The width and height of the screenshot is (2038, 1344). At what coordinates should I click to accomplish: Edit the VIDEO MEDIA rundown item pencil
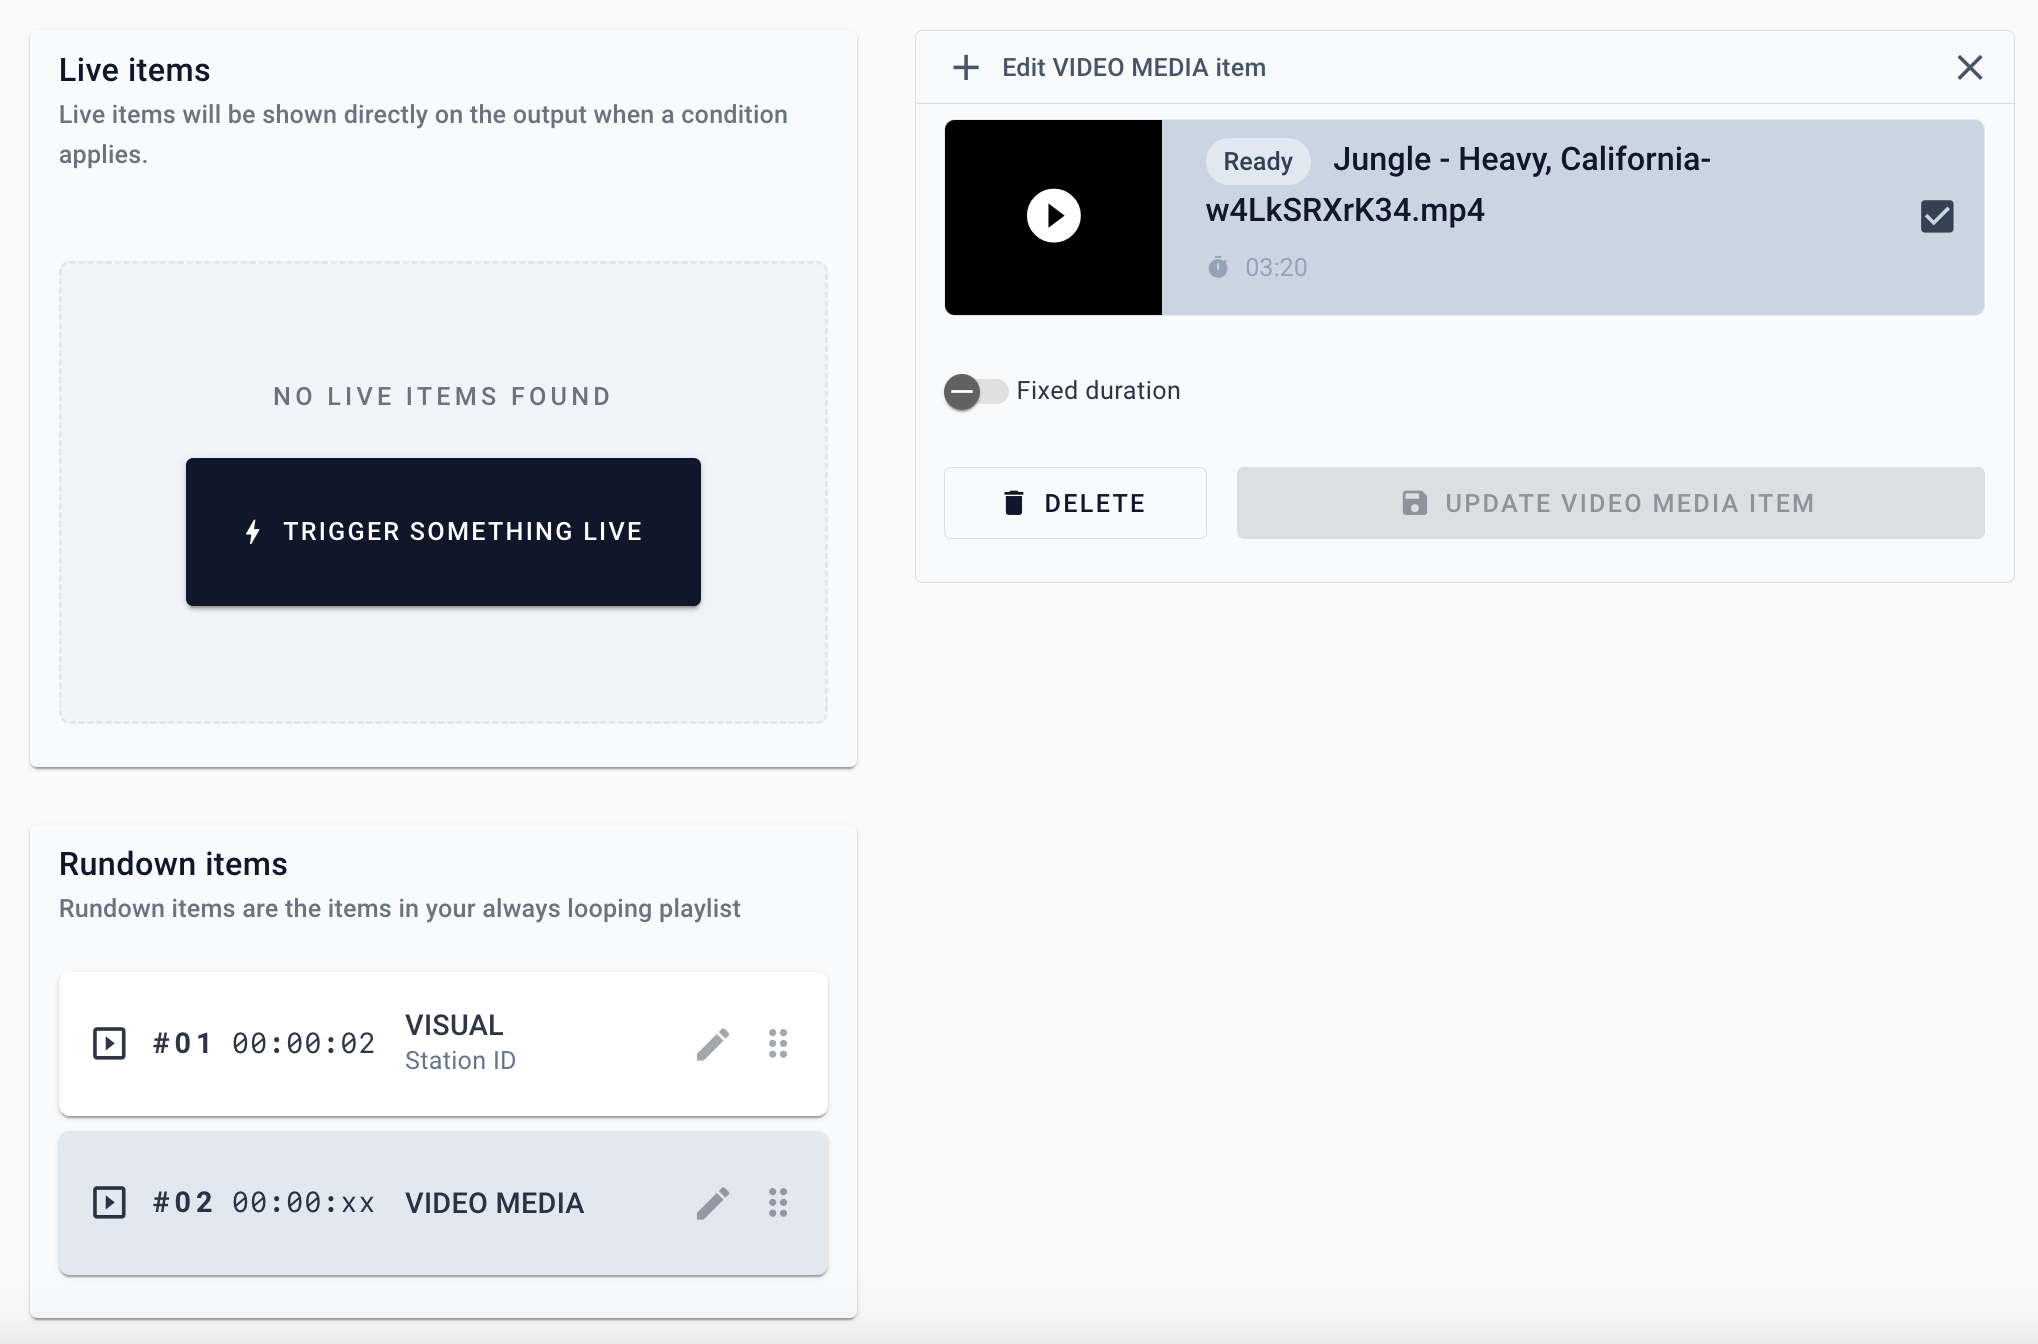713,1203
